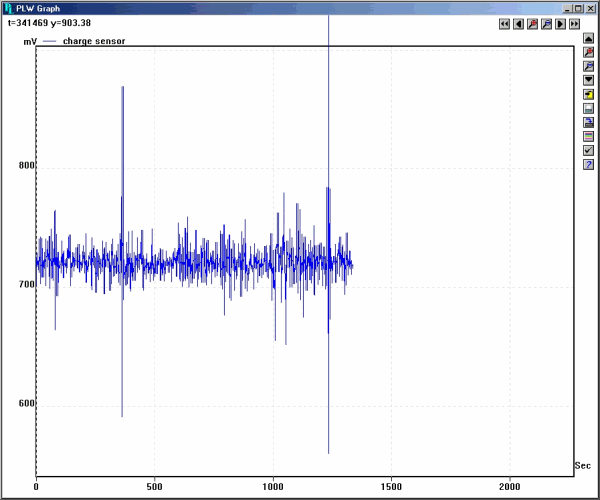The image size is (600, 500).
Task: Click the fast scroll right double-arrow button
Action: (574, 23)
